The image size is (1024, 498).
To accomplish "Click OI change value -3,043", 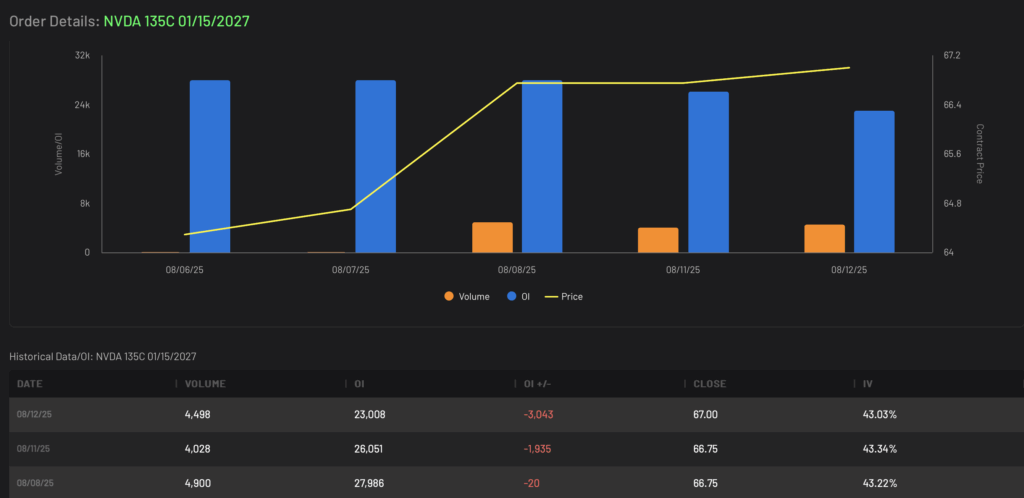I will click(538, 415).
